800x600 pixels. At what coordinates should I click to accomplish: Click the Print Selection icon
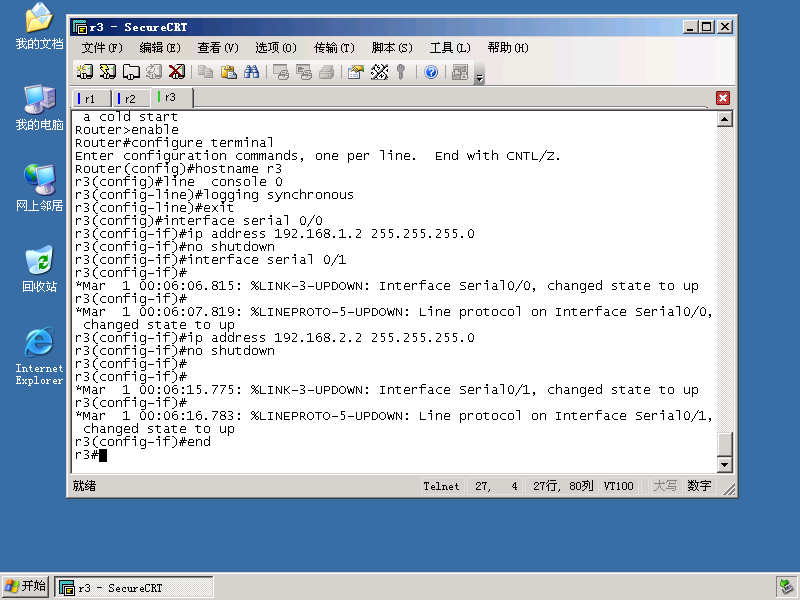304,72
